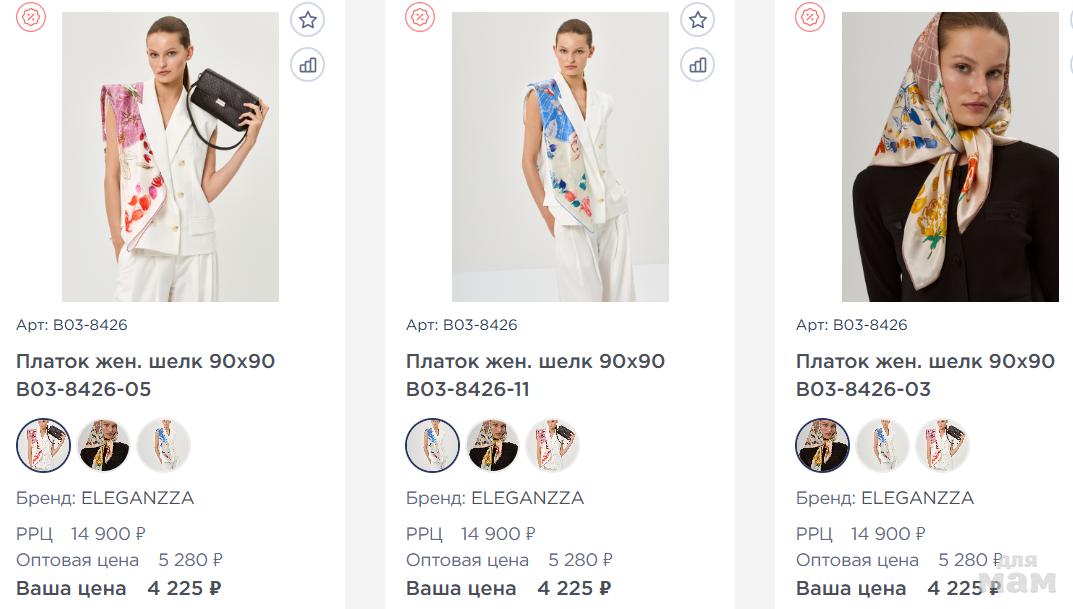This screenshot has height=609, width=1073.
Task: Select headscarf color variant in first product card
Action: (x=103, y=445)
